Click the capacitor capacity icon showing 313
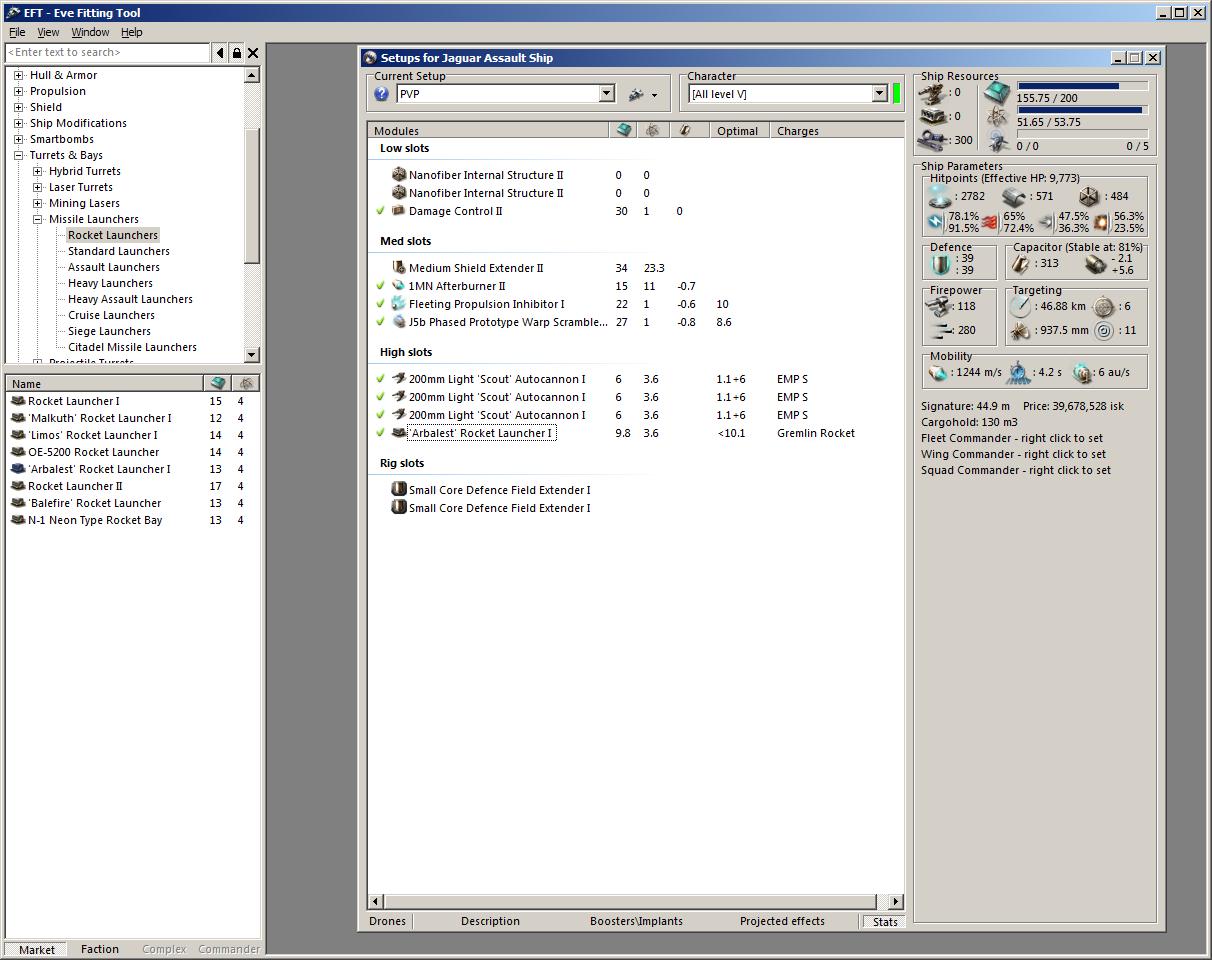Screen dimensions: 1212x960 [1020, 264]
